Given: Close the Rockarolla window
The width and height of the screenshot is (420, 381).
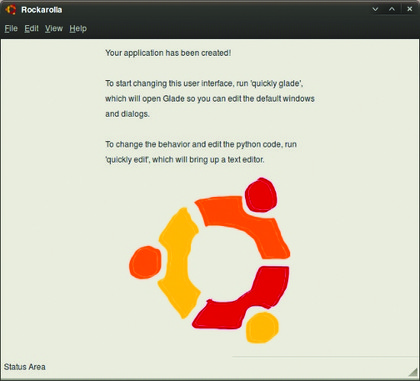Looking at the screenshot, I should click(x=410, y=9).
